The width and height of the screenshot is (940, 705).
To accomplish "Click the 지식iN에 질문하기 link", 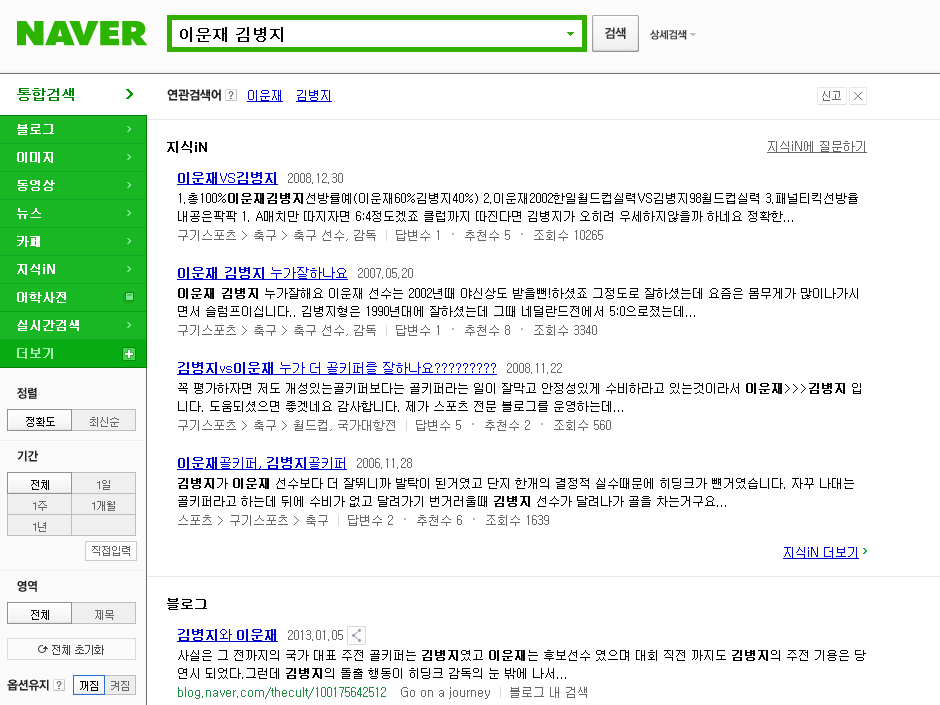I will pos(817,146).
